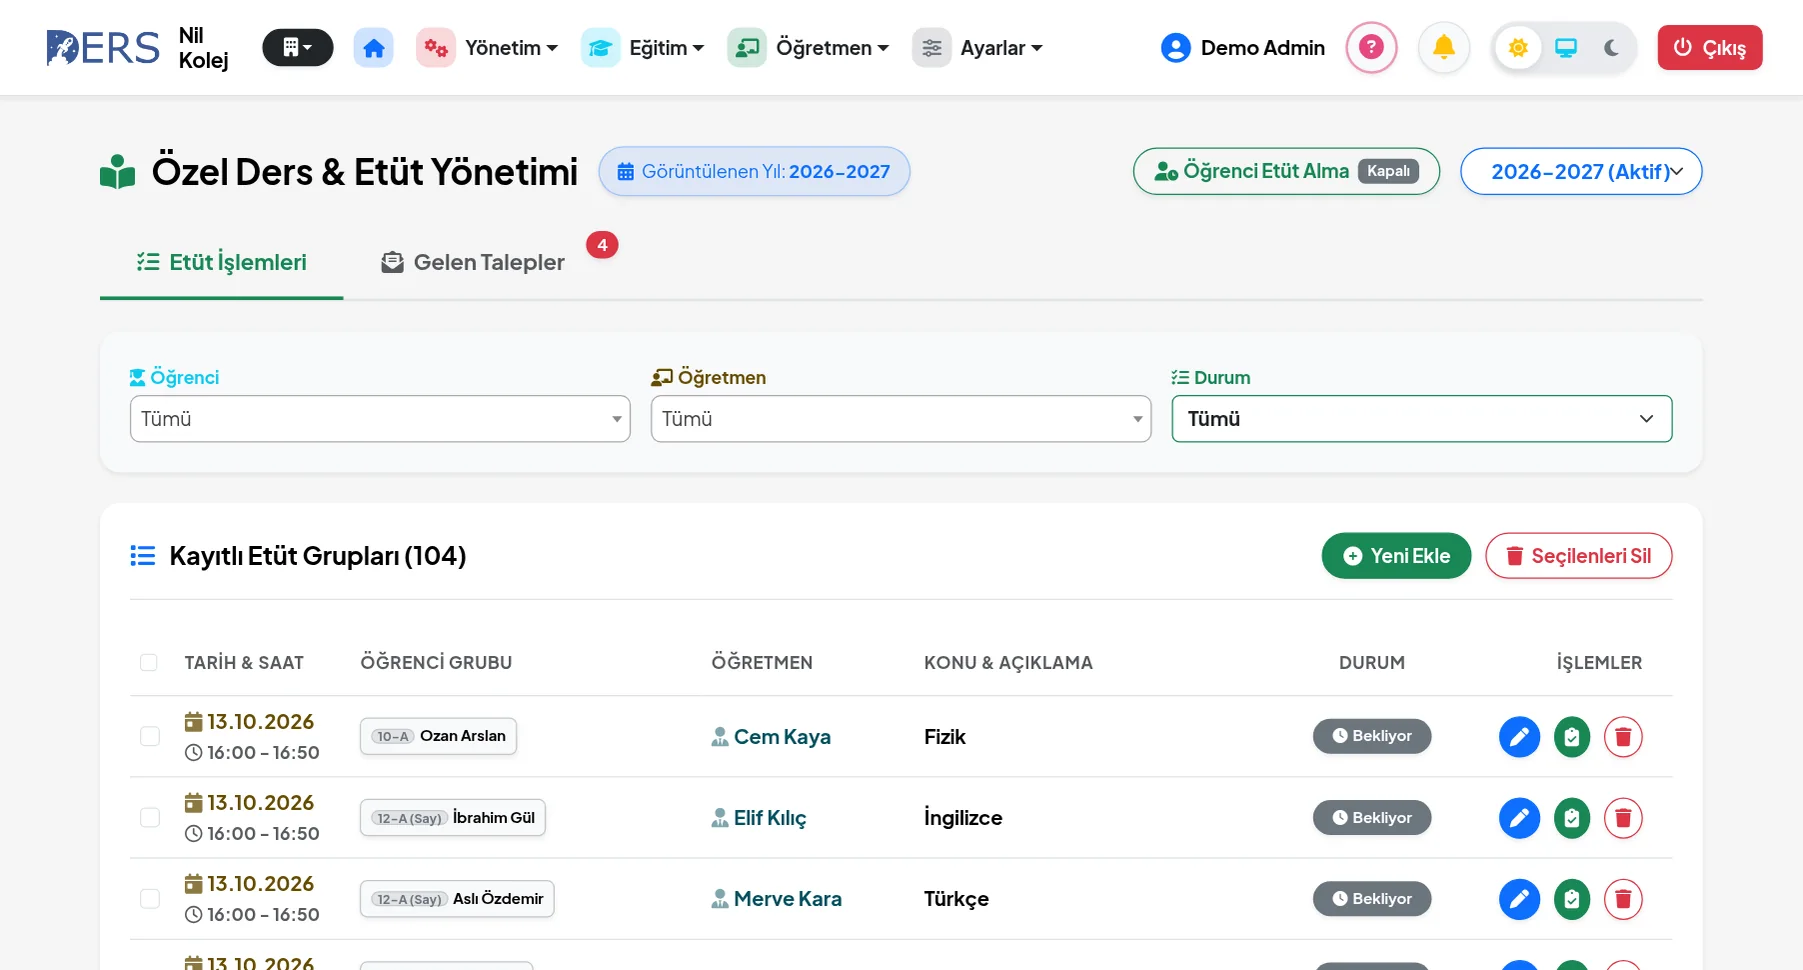Edit the Türkçe etüt of Merve Kara
Viewport: 1803px width, 970px height.
click(1519, 899)
